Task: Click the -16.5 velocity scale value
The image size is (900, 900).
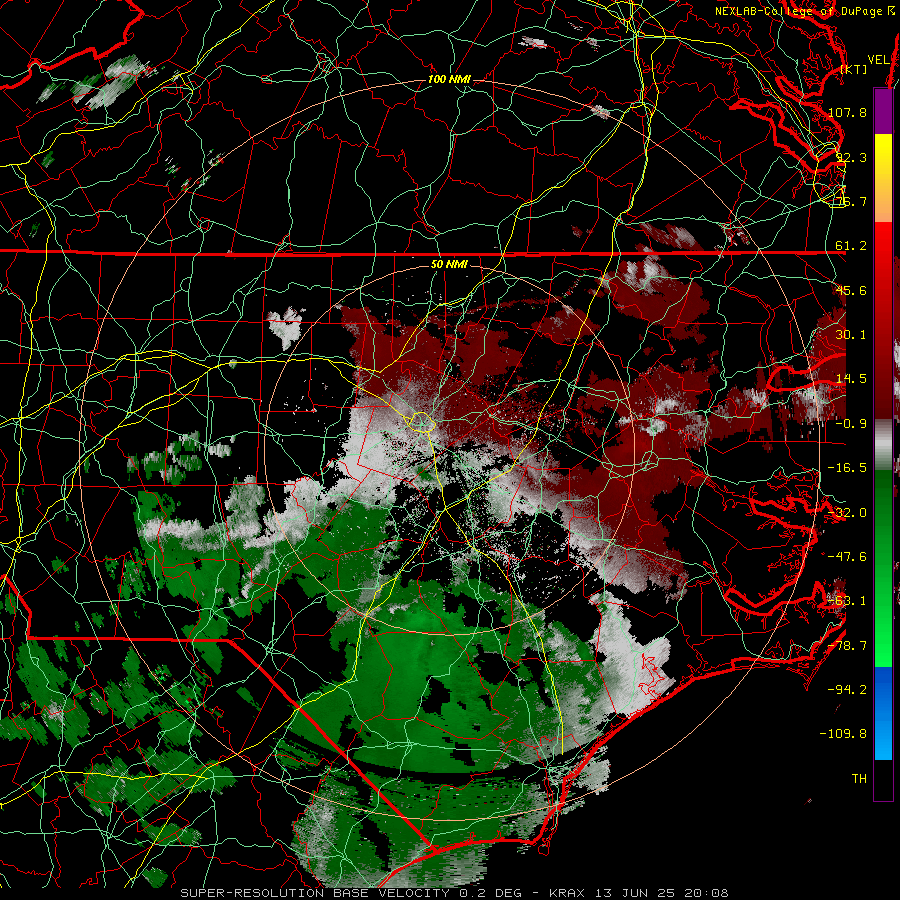Action: pyautogui.click(x=847, y=468)
